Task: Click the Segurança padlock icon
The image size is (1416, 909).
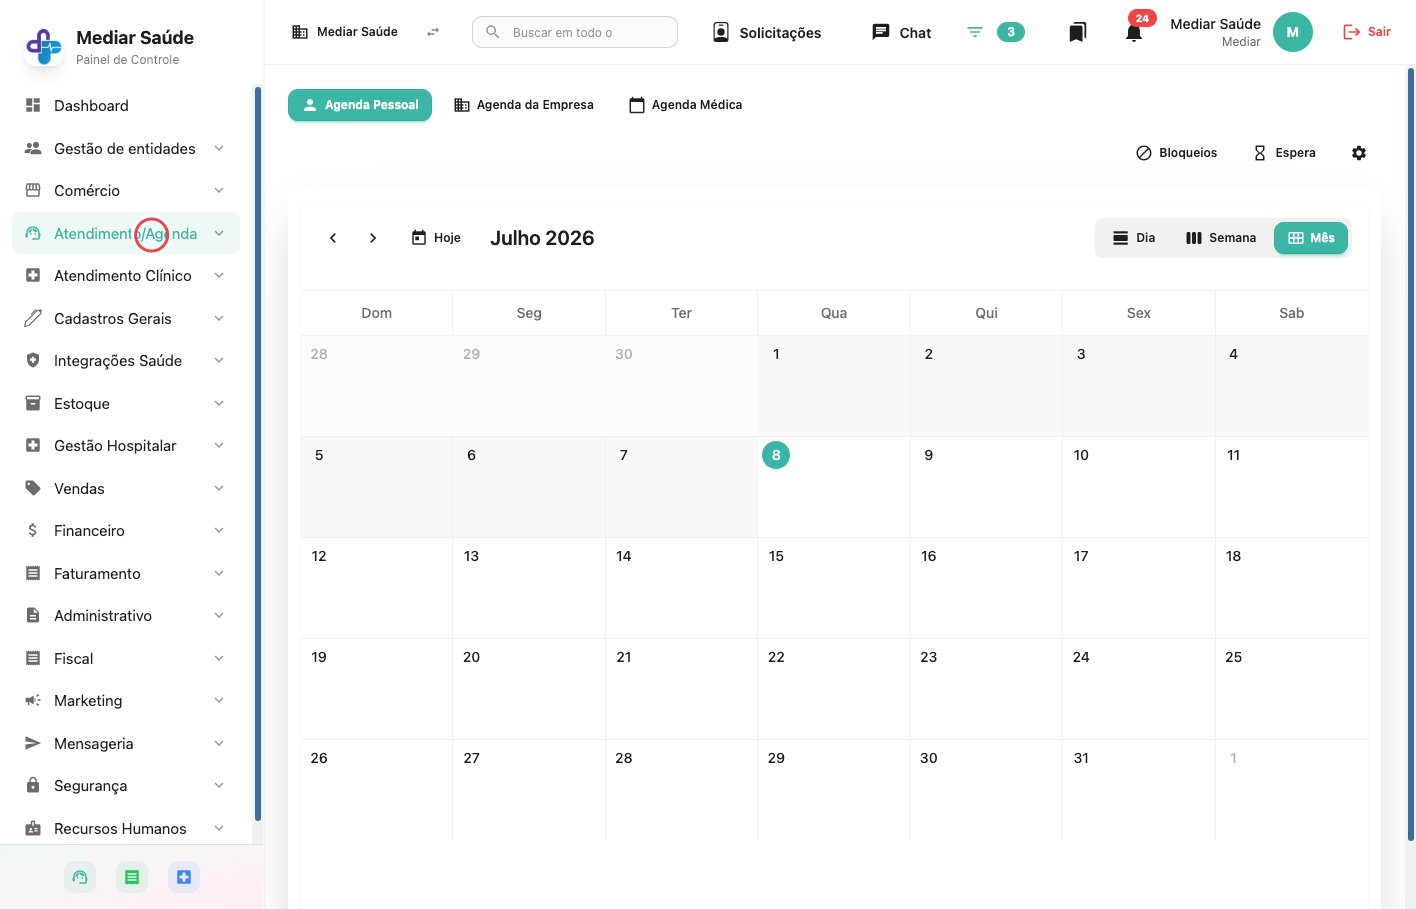Action: (x=33, y=785)
